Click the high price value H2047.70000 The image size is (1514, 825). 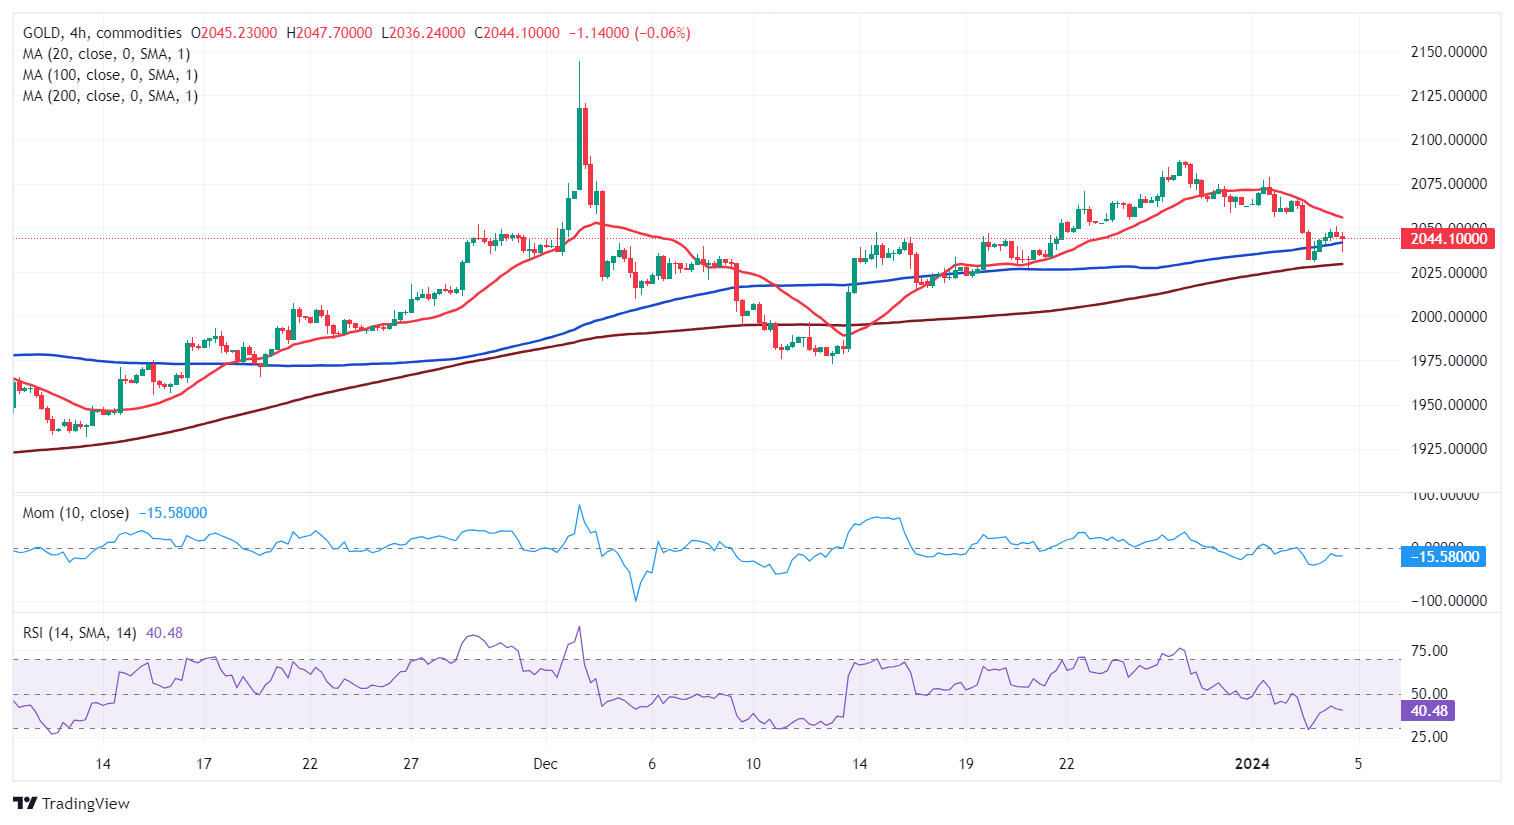coord(329,33)
